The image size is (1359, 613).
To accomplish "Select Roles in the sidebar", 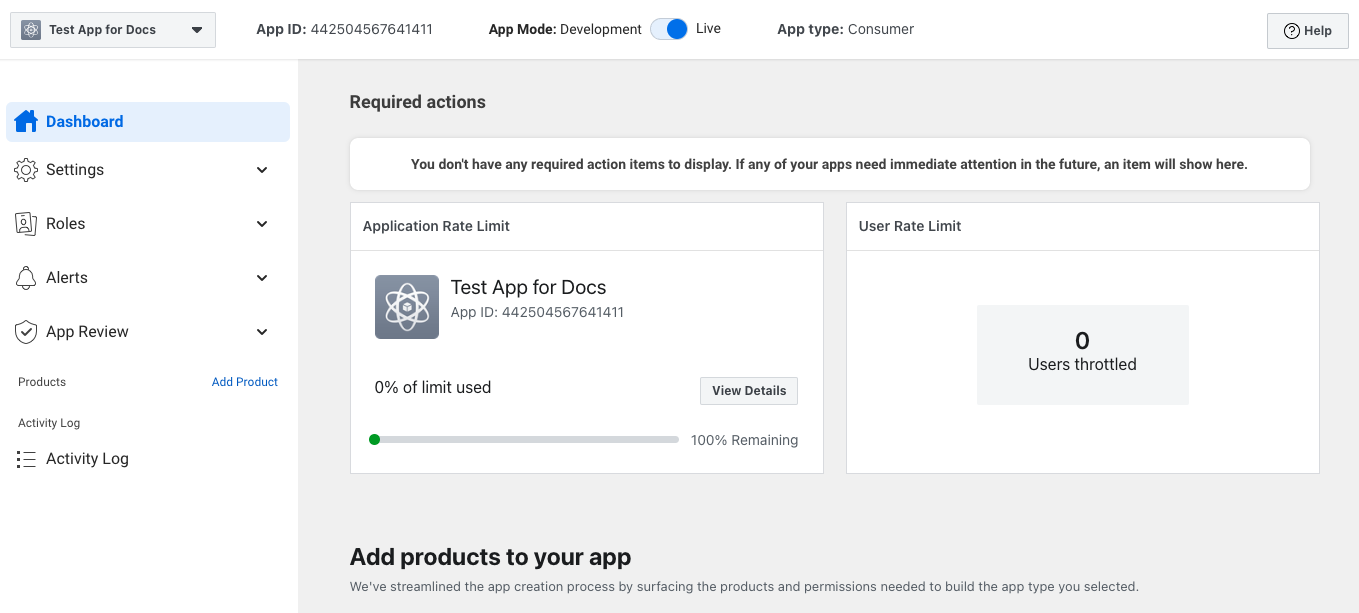I will [x=148, y=224].
